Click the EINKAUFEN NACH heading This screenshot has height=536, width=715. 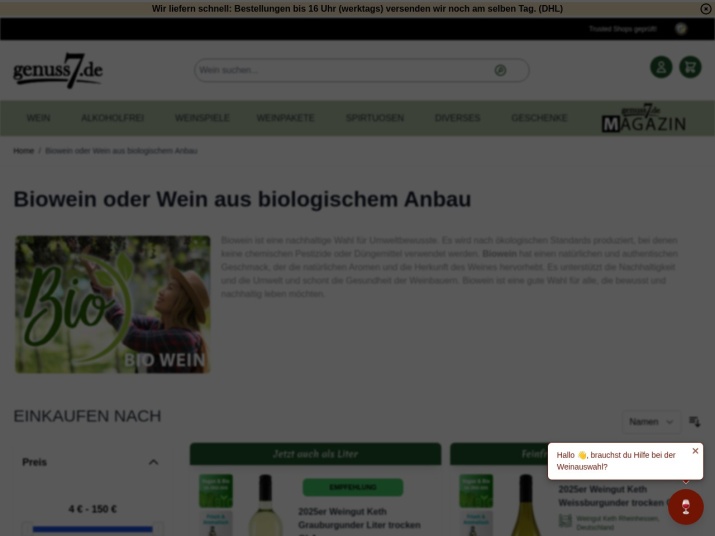tap(87, 416)
